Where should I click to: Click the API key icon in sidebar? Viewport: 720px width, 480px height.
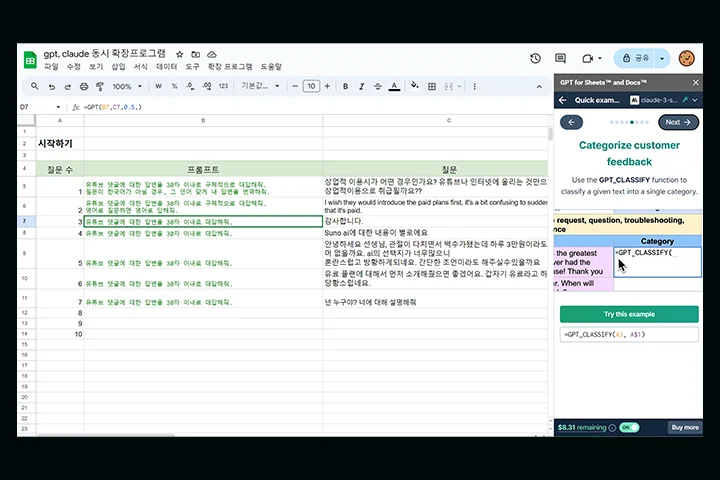(x=685, y=100)
